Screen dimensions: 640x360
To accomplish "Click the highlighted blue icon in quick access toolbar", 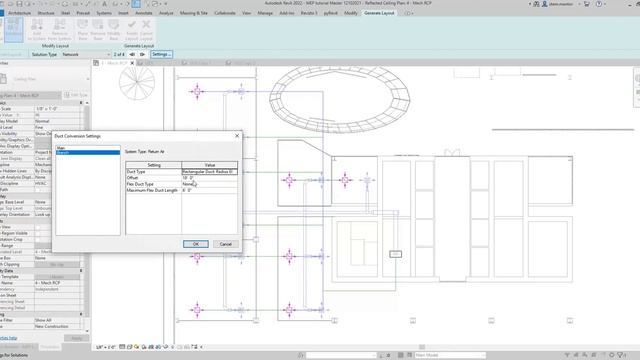I will 136,4.
